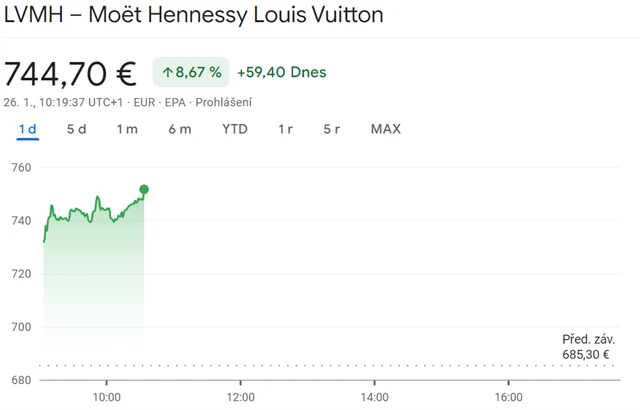Click the green endpoint dot on chart
This screenshot has height=410, width=640.
(144, 189)
